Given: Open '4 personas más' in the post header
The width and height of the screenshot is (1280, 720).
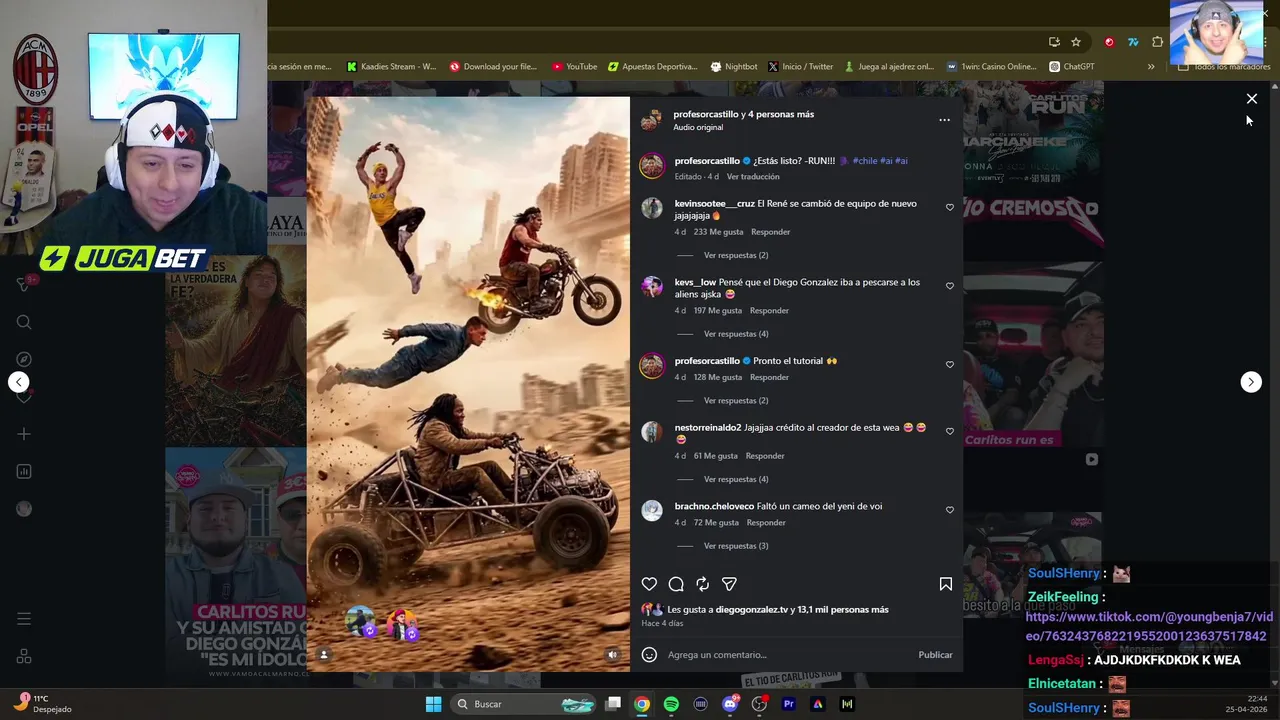Looking at the screenshot, I should [x=781, y=114].
